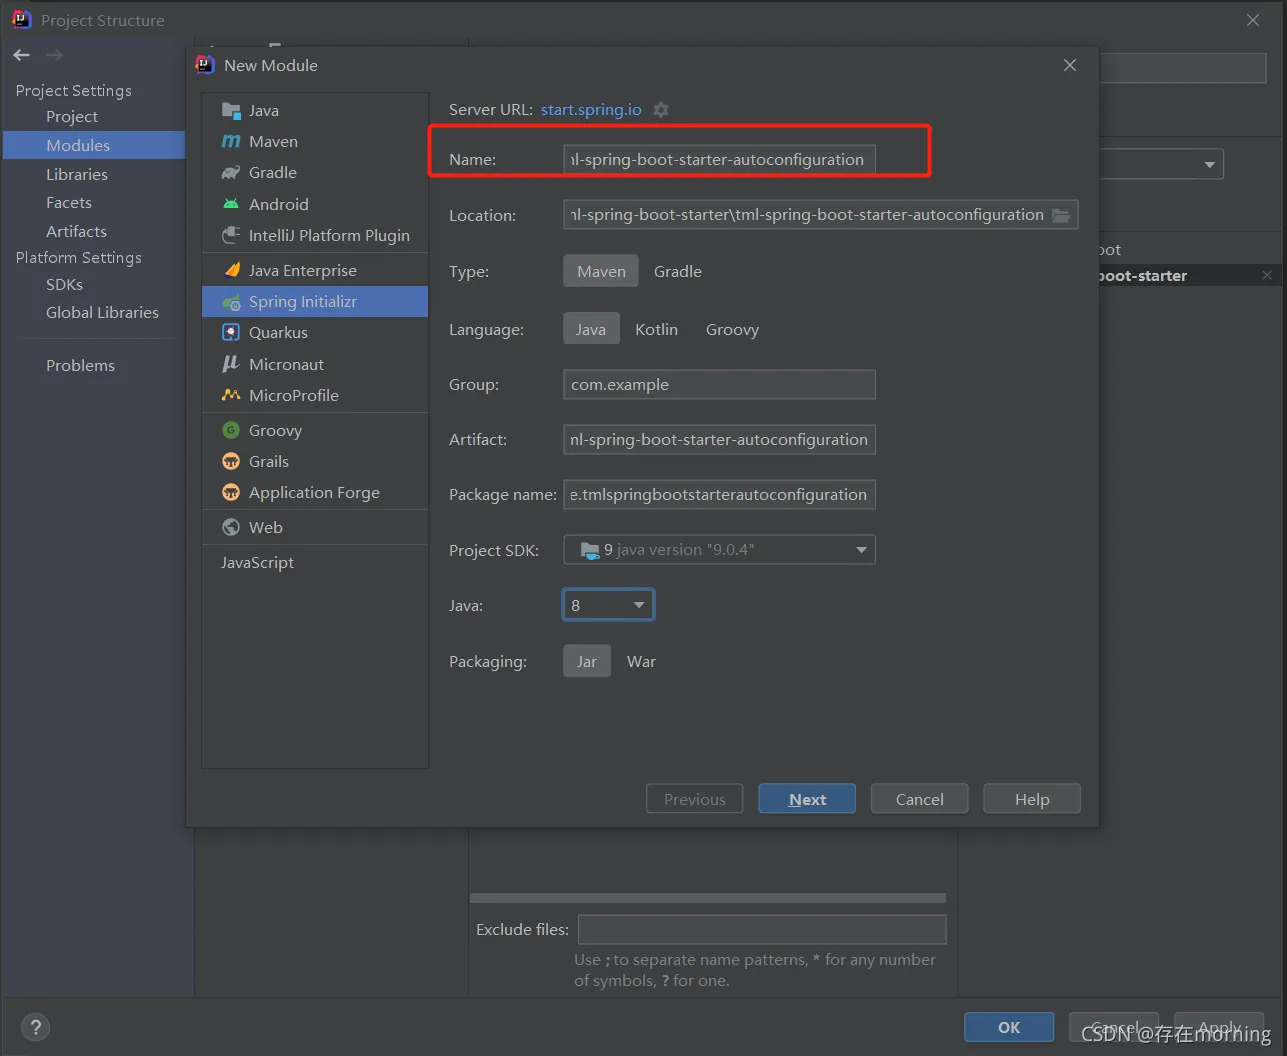Open help with the question mark icon
Viewport: 1287px width, 1056px height.
point(35,1027)
